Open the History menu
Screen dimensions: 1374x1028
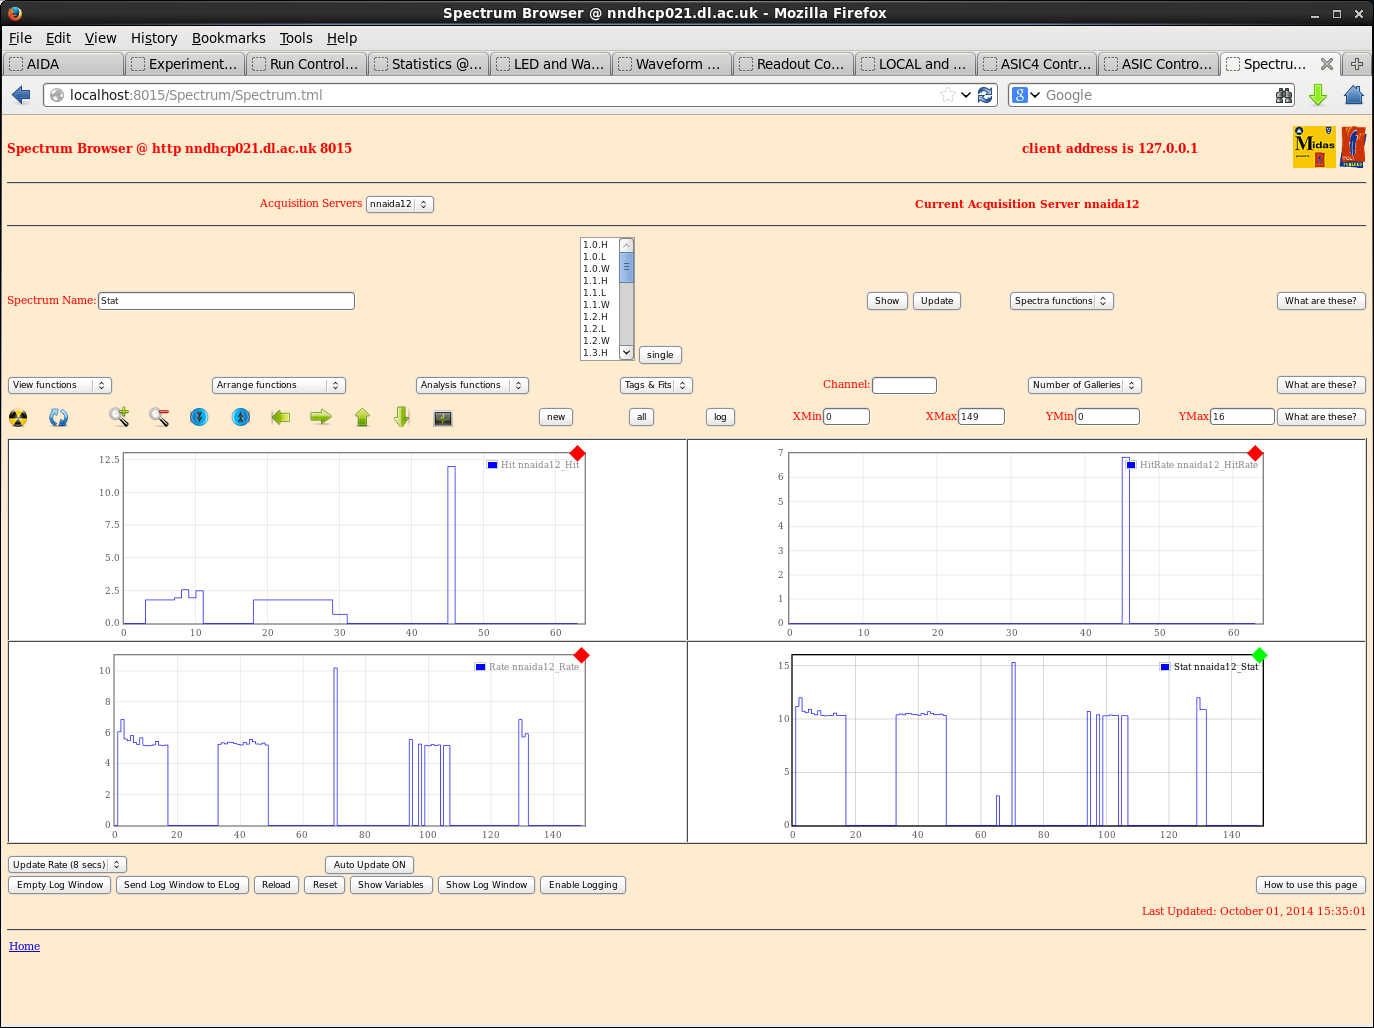[154, 38]
